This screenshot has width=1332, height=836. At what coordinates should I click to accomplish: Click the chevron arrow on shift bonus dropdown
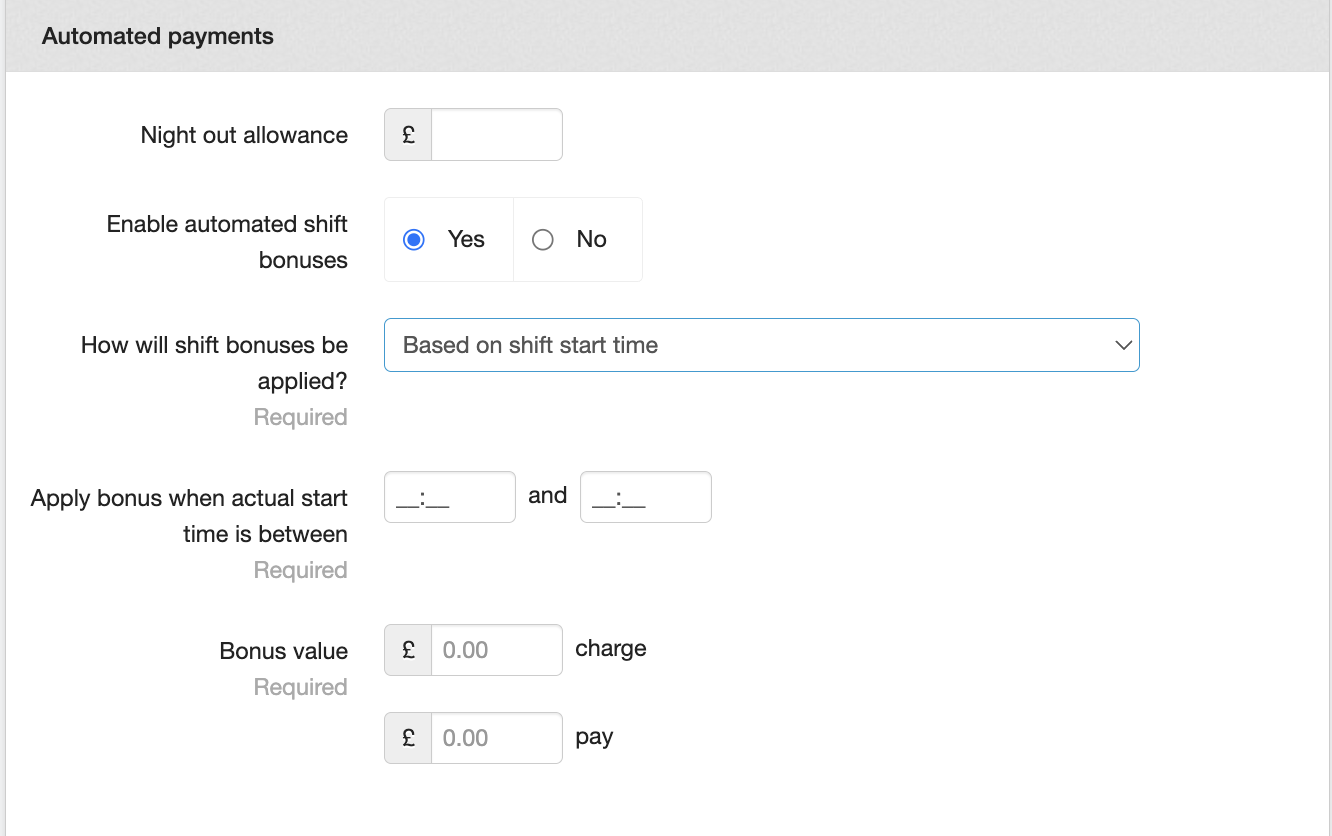tap(1123, 345)
